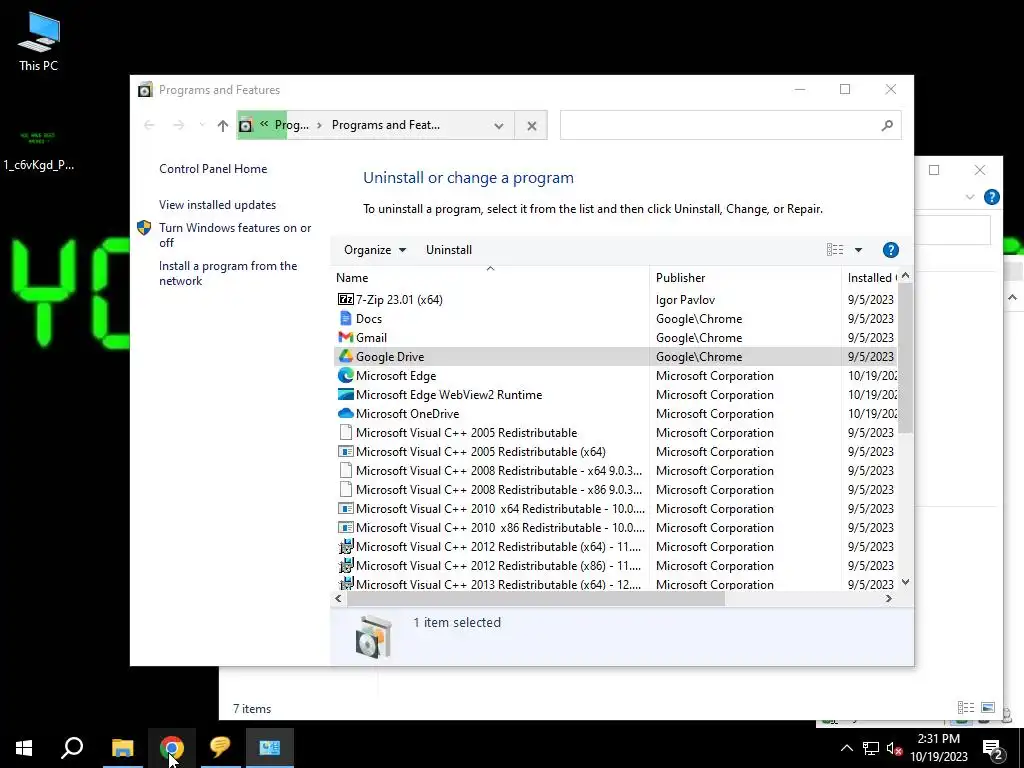Open This PC desktop icon
Viewport: 1024px width, 768px height.
click(39, 40)
